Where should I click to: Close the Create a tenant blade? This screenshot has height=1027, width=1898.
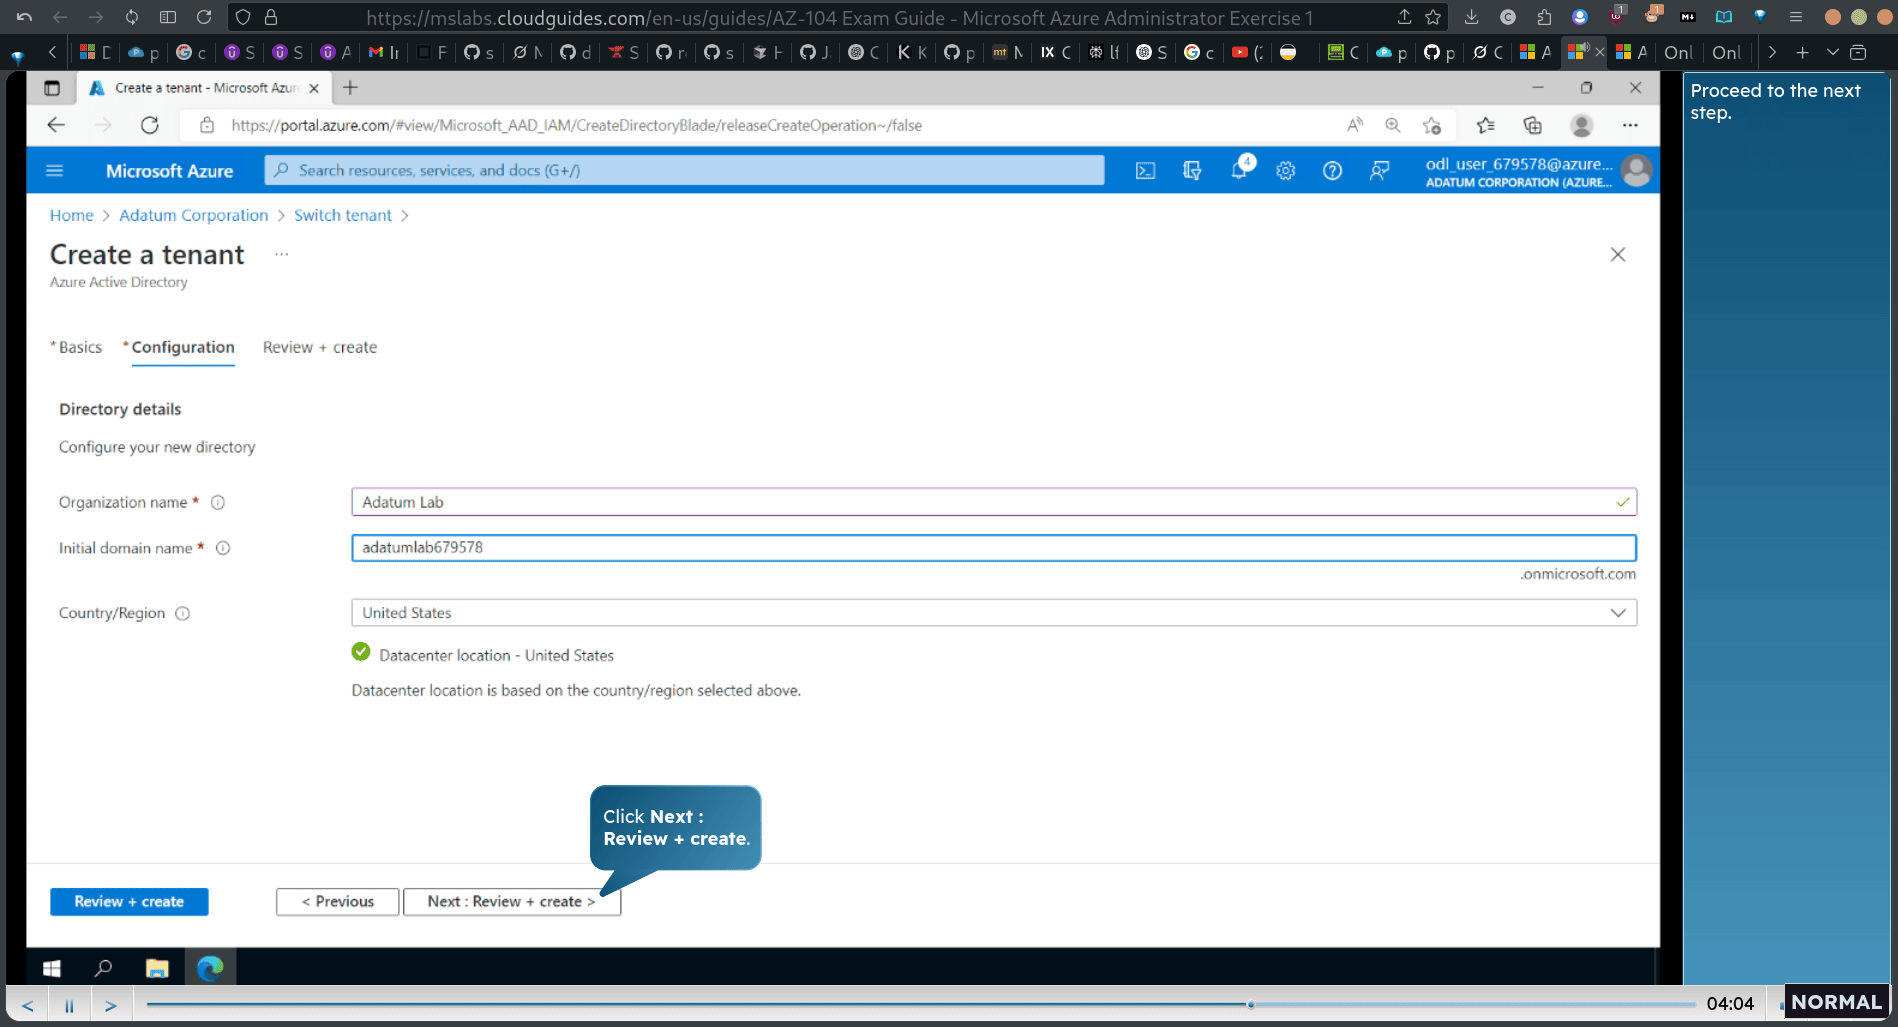coord(1618,255)
